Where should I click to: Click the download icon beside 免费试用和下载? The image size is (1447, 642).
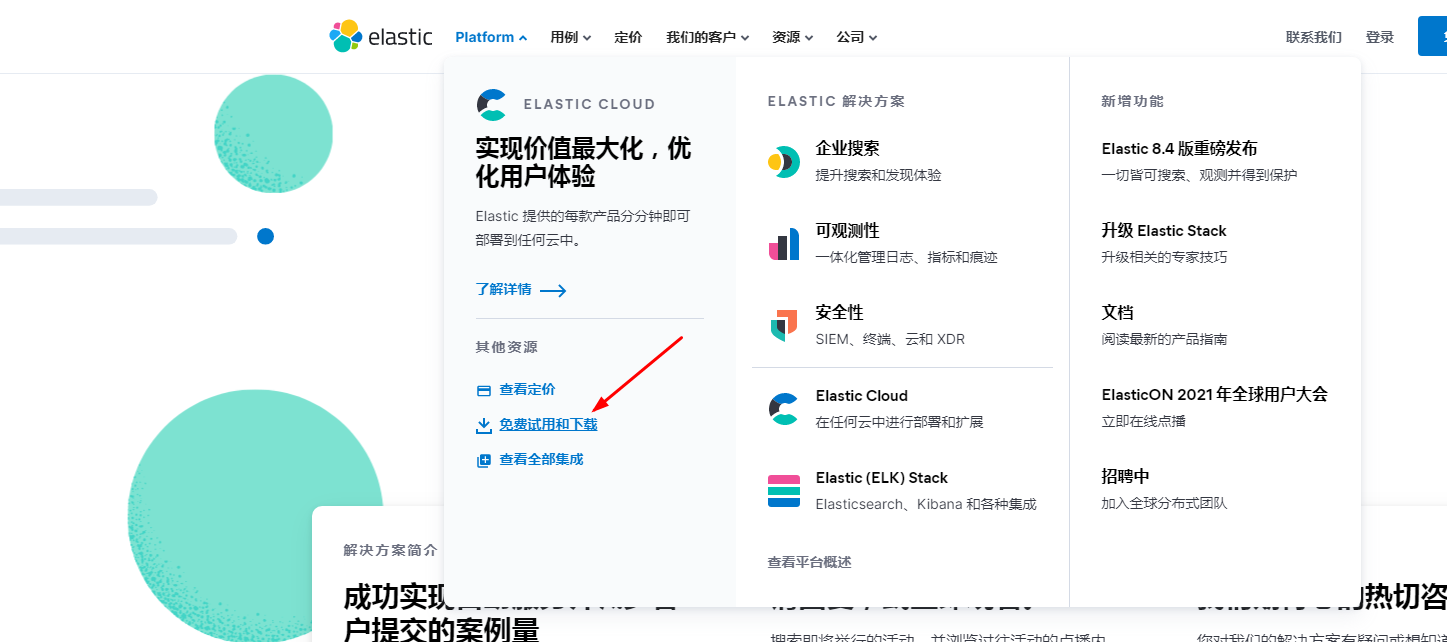pos(484,425)
